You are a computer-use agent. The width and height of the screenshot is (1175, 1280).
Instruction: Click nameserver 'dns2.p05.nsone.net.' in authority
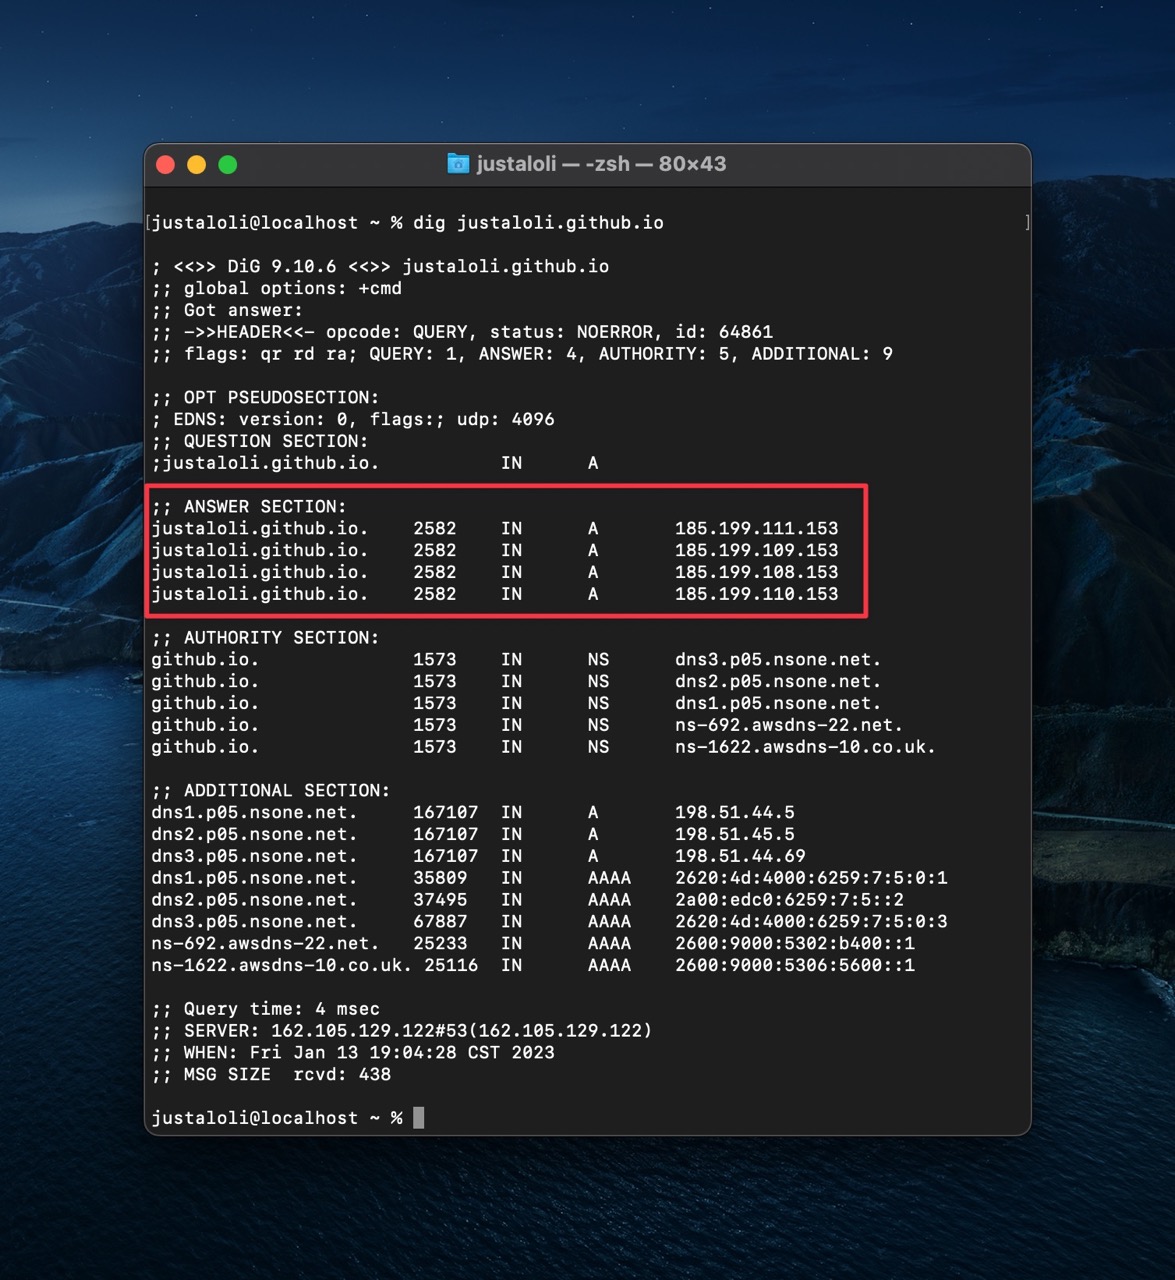pyautogui.click(x=779, y=682)
